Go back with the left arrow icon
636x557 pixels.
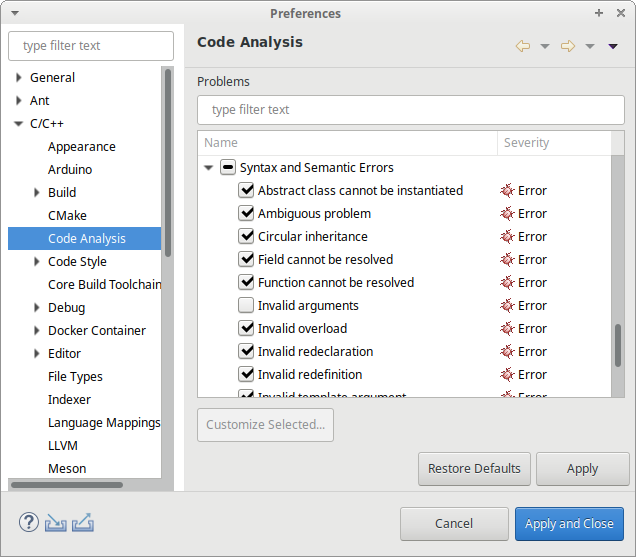tap(523, 46)
